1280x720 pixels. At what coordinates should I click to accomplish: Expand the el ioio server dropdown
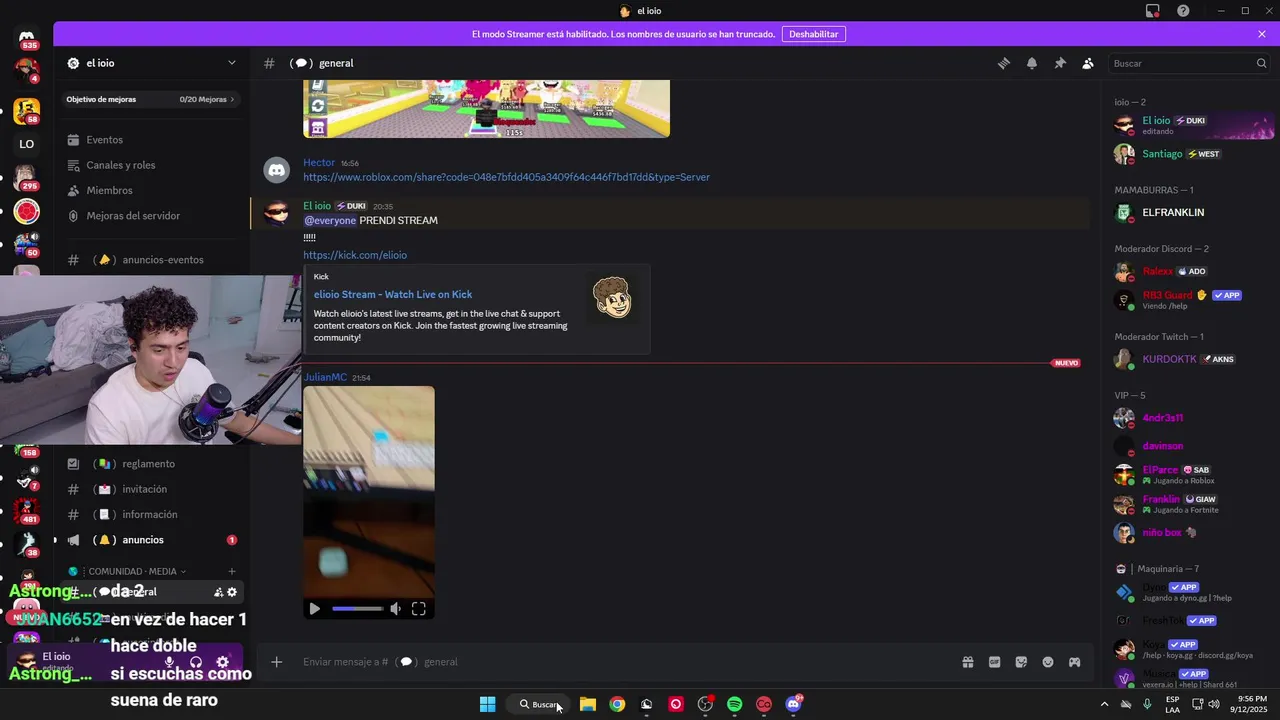pyautogui.click(x=232, y=63)
